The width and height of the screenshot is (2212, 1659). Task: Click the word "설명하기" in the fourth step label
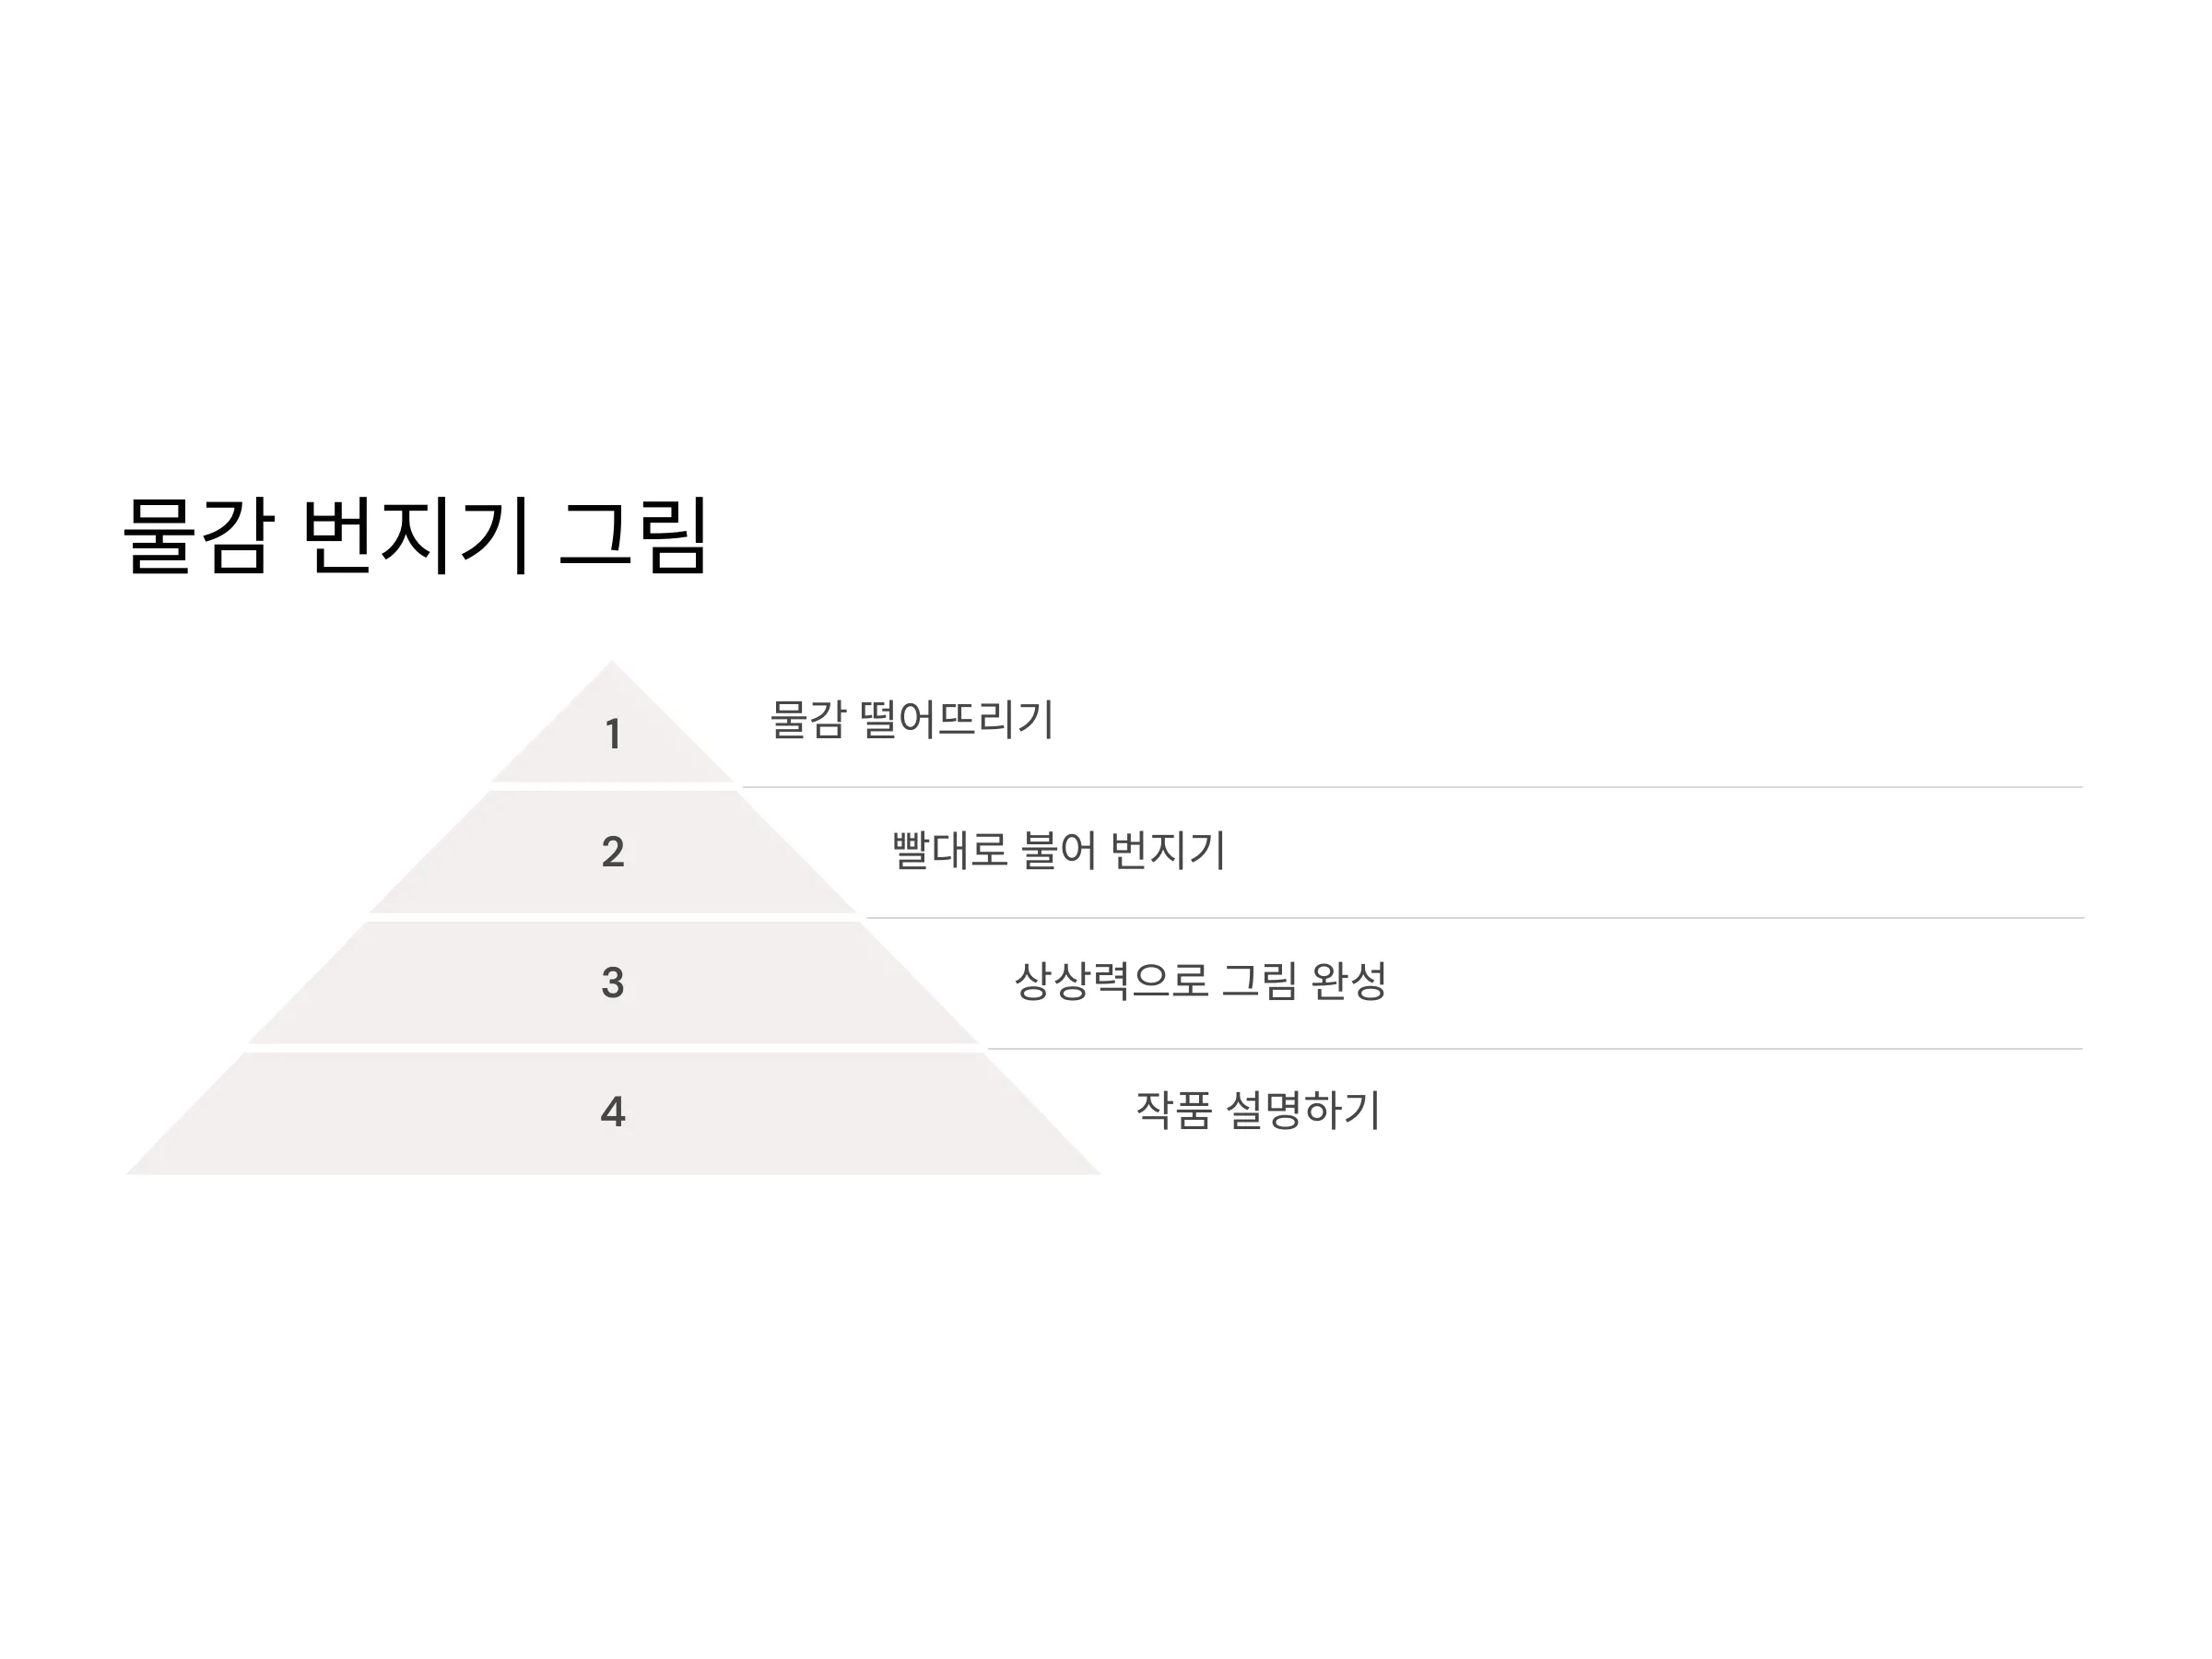pos(1303,1110)
